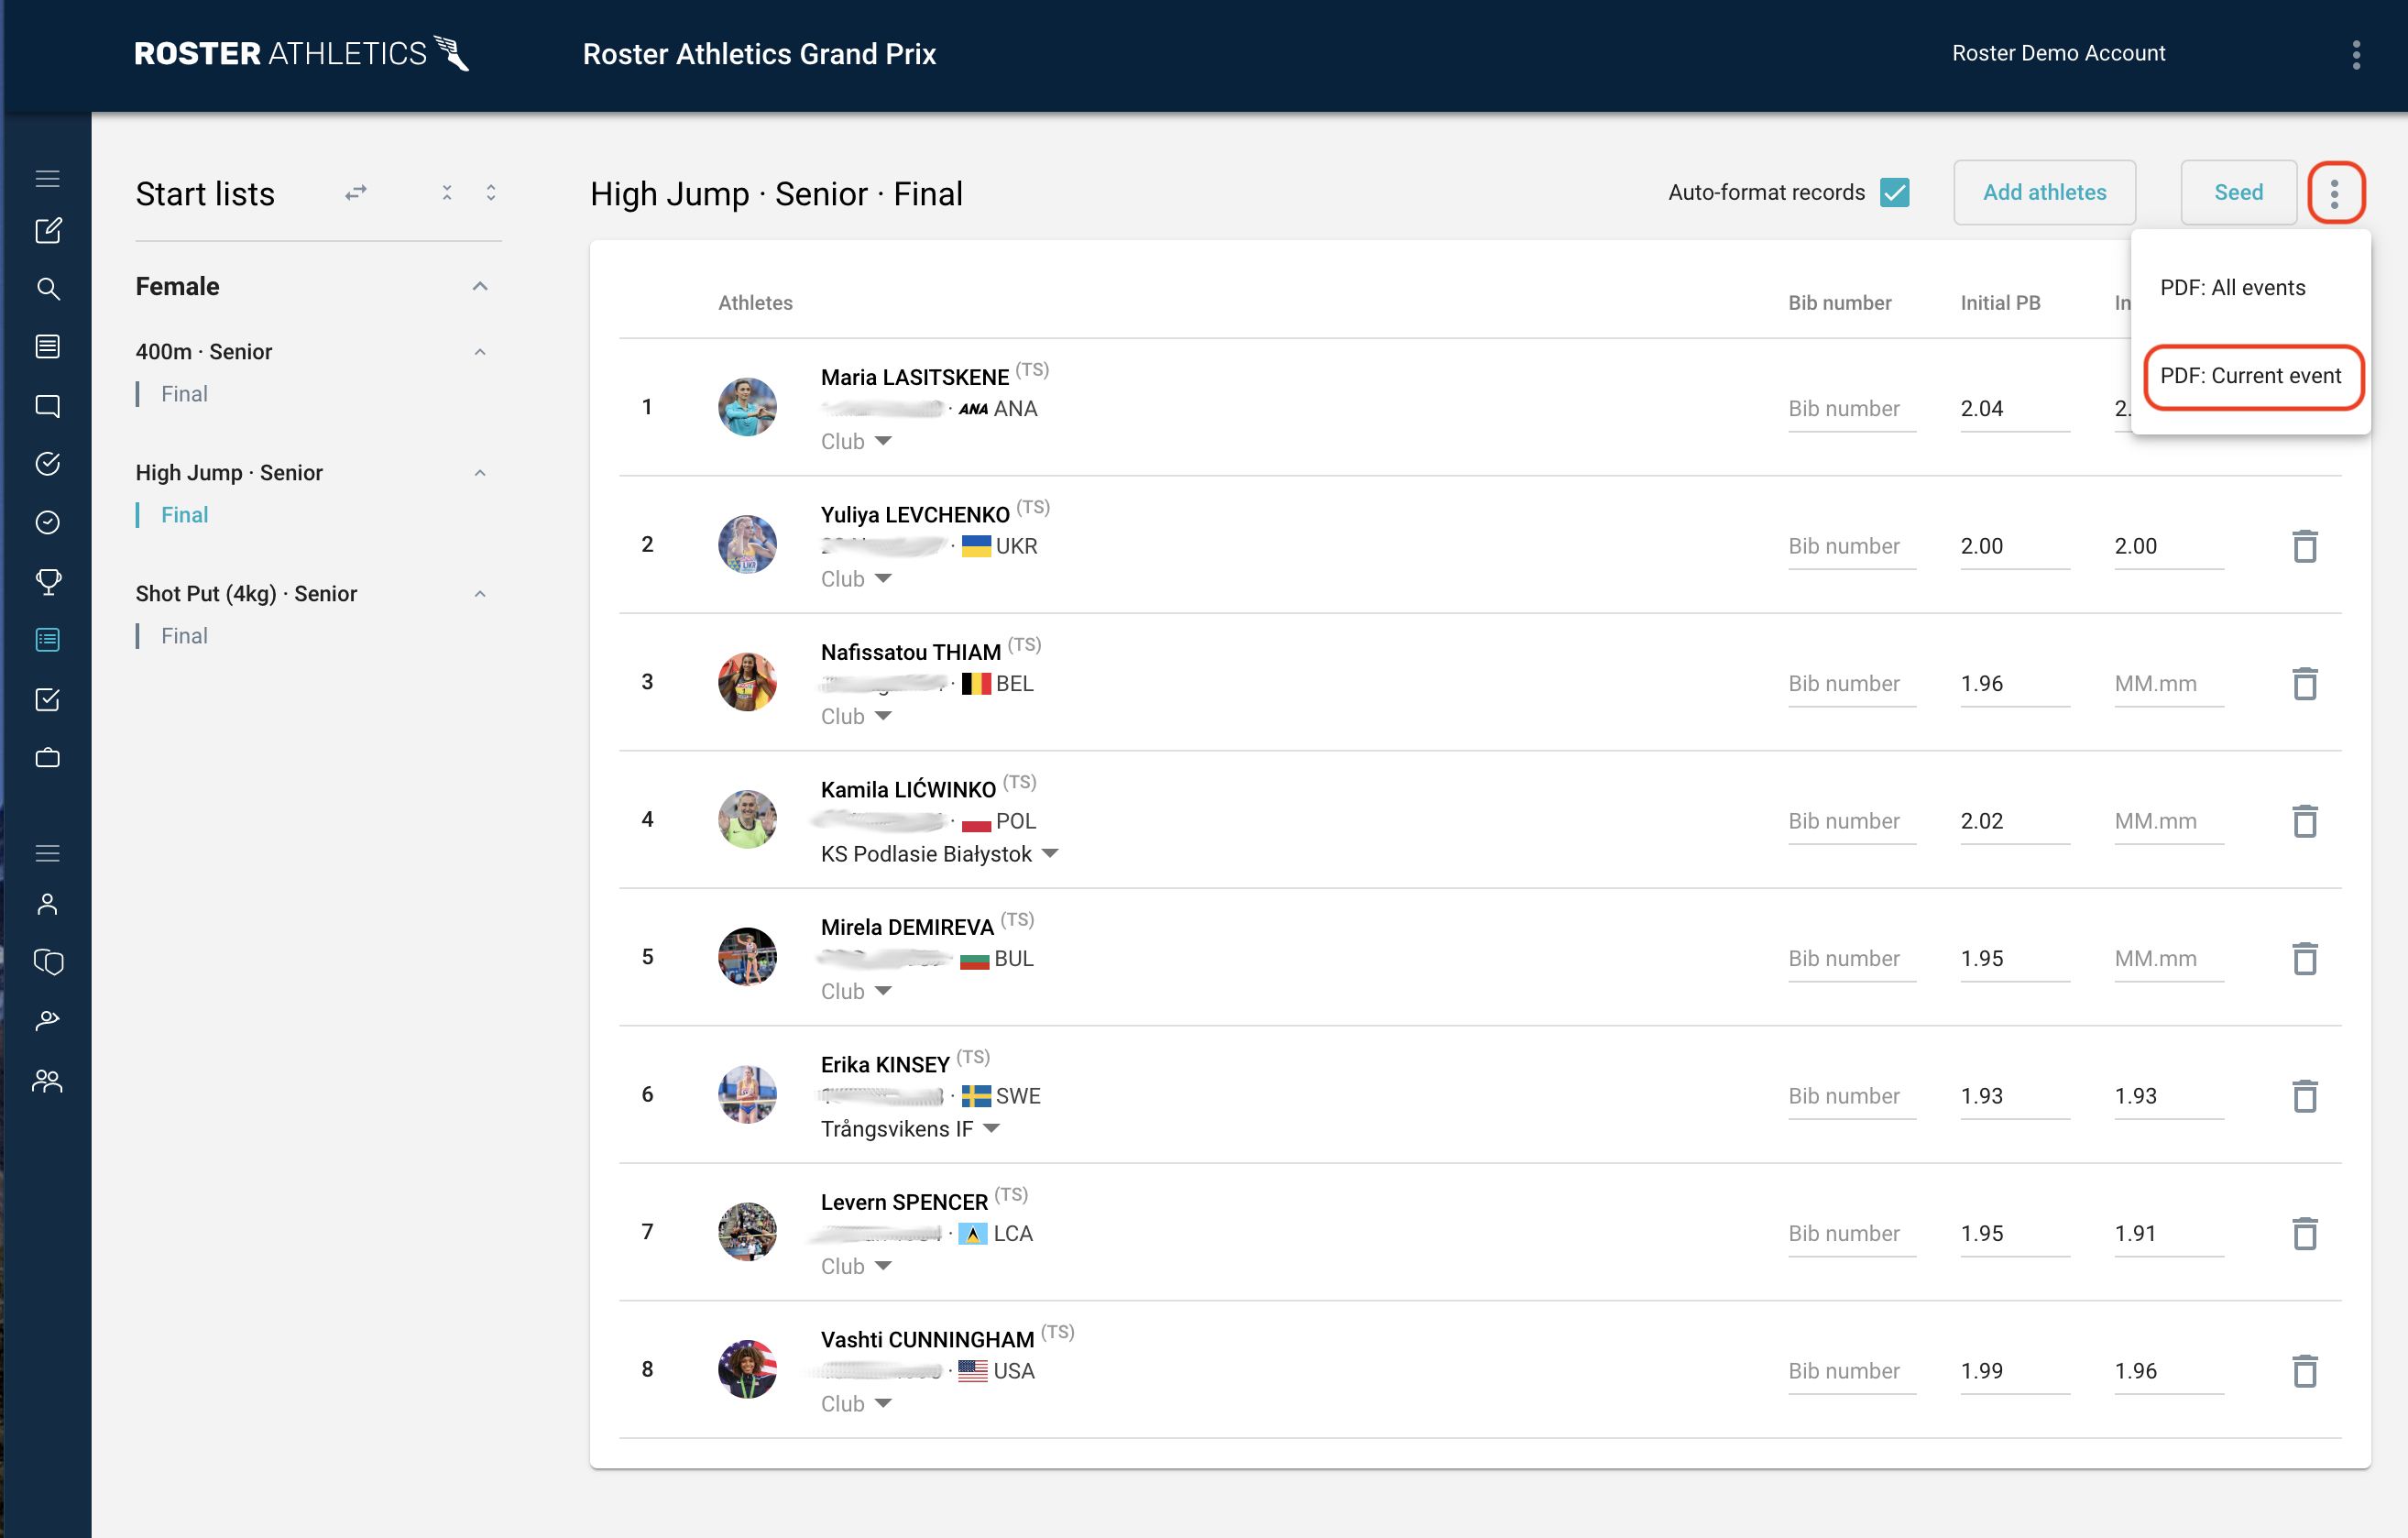Viewport: 2408px width, 1538px height.
Task: Click the group of people sidebar icon
Action: (48, 1081)
